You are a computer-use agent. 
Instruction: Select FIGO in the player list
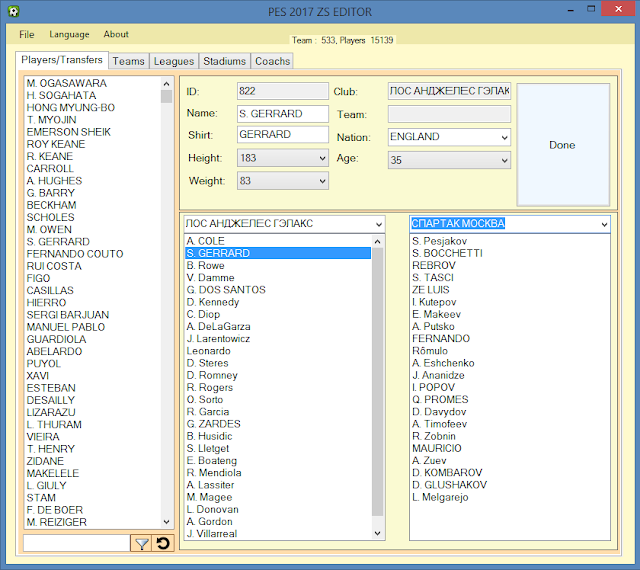pyautogui.click(x=38, y=278)
